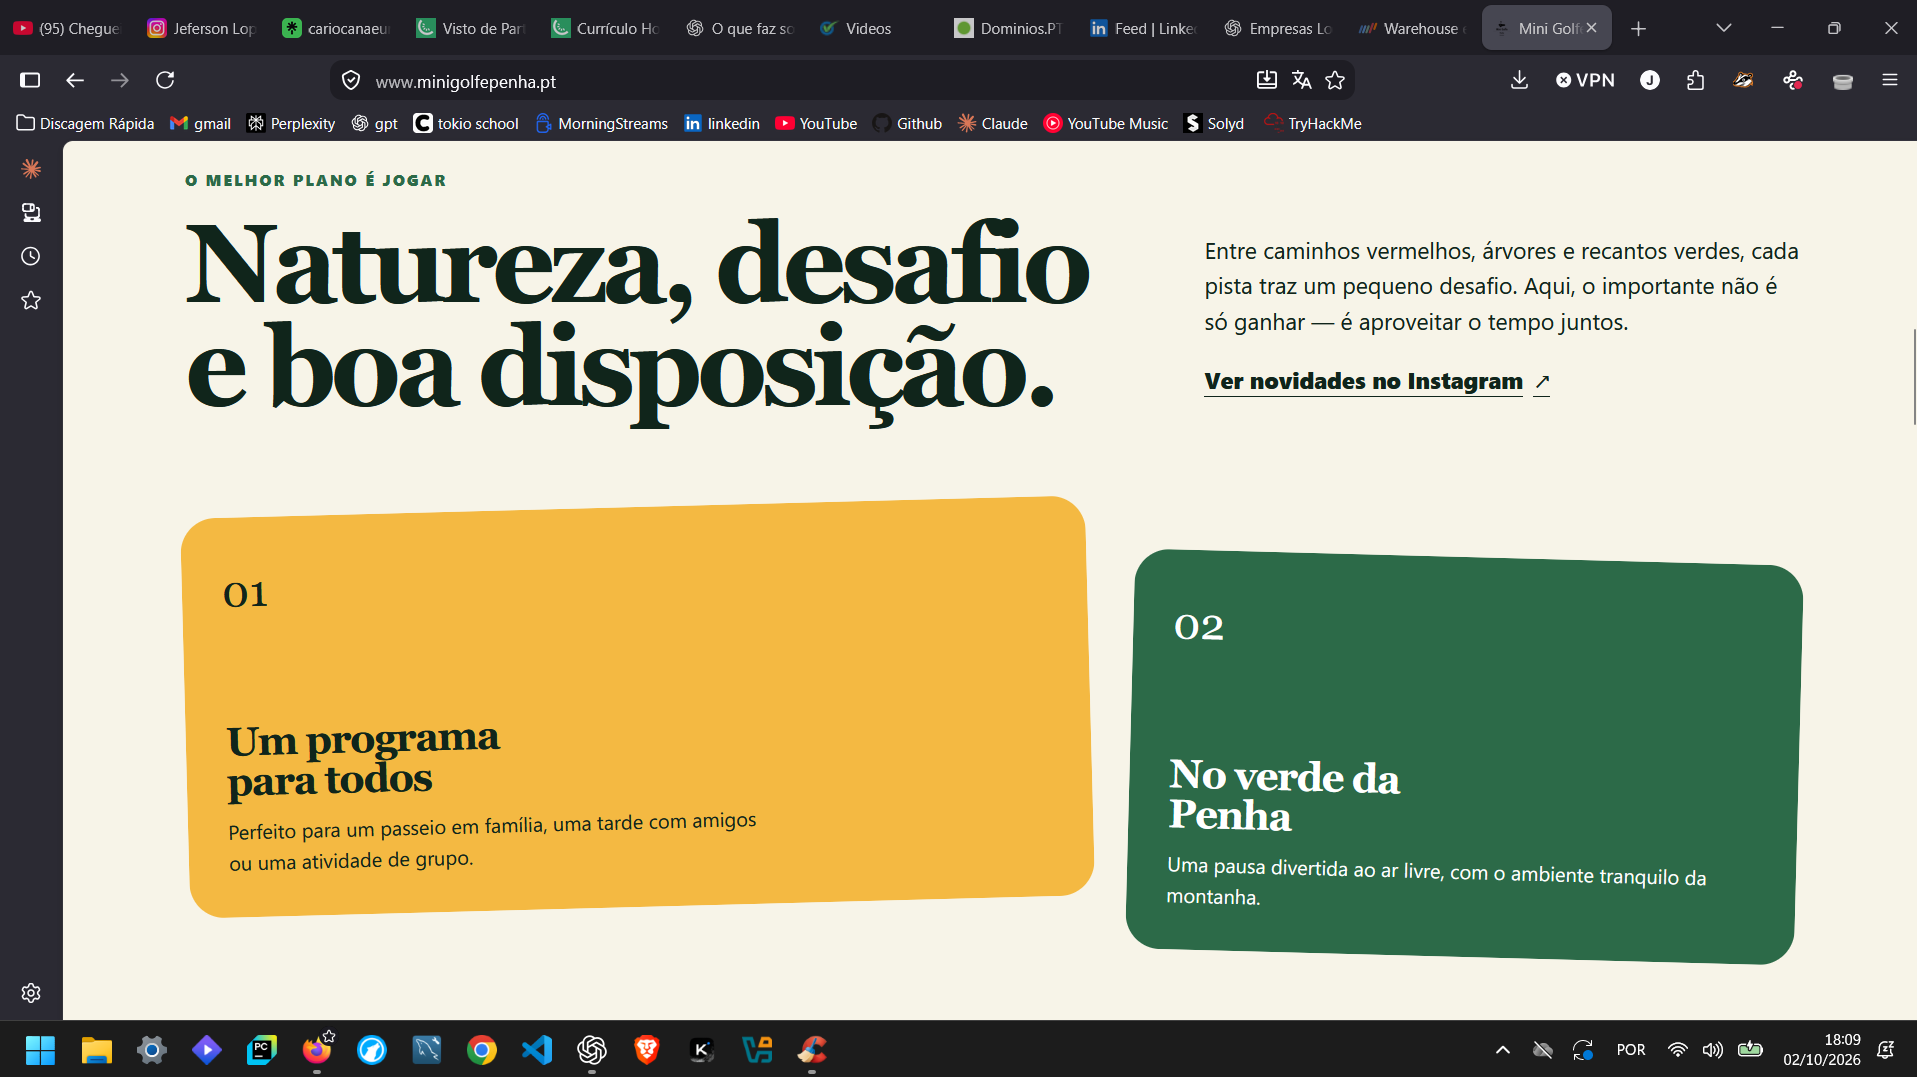Switch to the Visto de Par tab

tap(471, 28)
